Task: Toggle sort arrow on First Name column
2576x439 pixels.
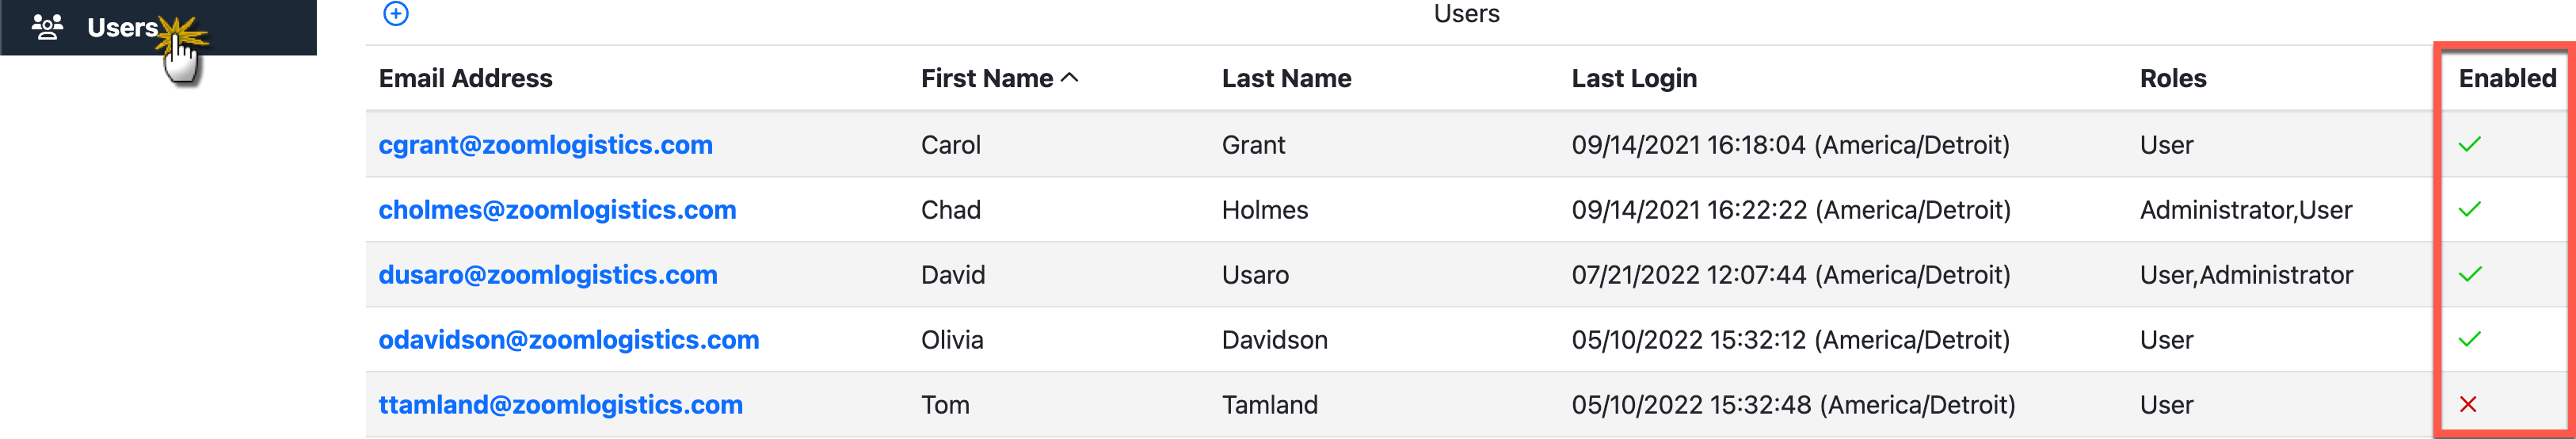Action: tap(1069, 78)
